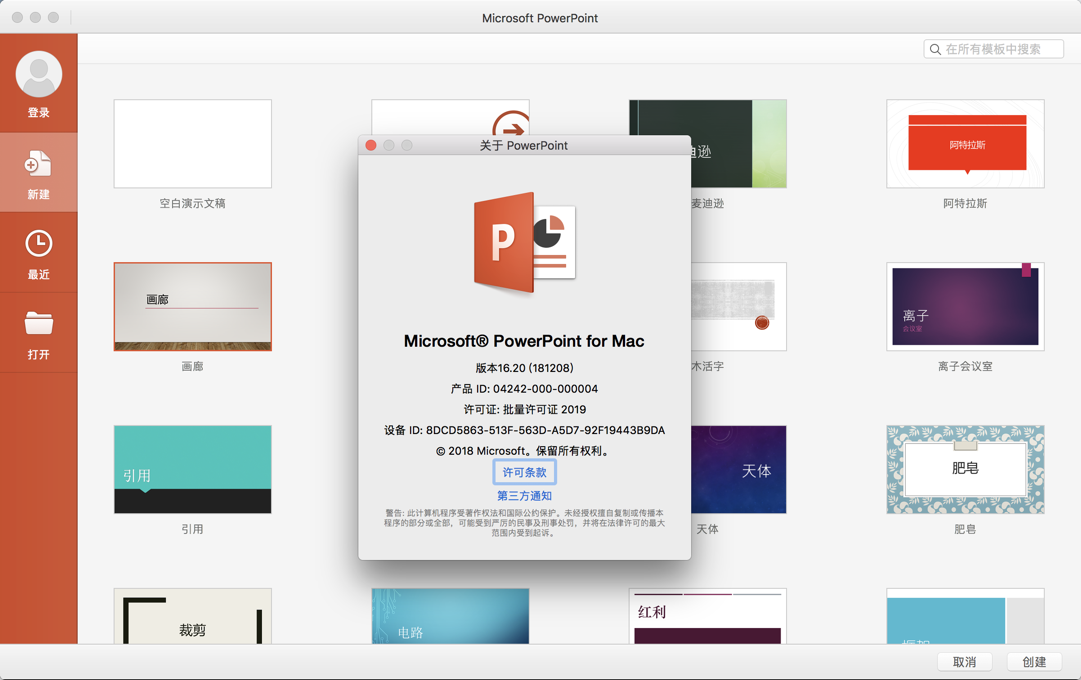
Task: Select the 红利 dividend template thumbnail
Action: [x=708, y=616]
